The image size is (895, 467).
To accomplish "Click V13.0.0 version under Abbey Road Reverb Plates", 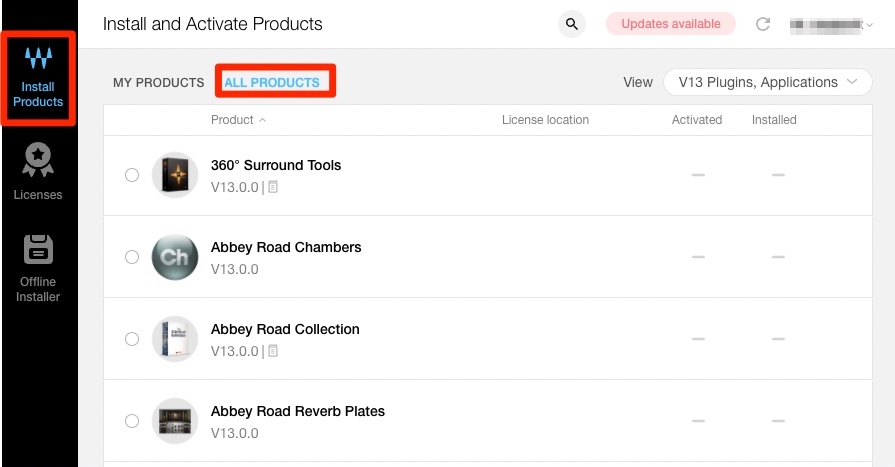I will [x=235, y=433].
